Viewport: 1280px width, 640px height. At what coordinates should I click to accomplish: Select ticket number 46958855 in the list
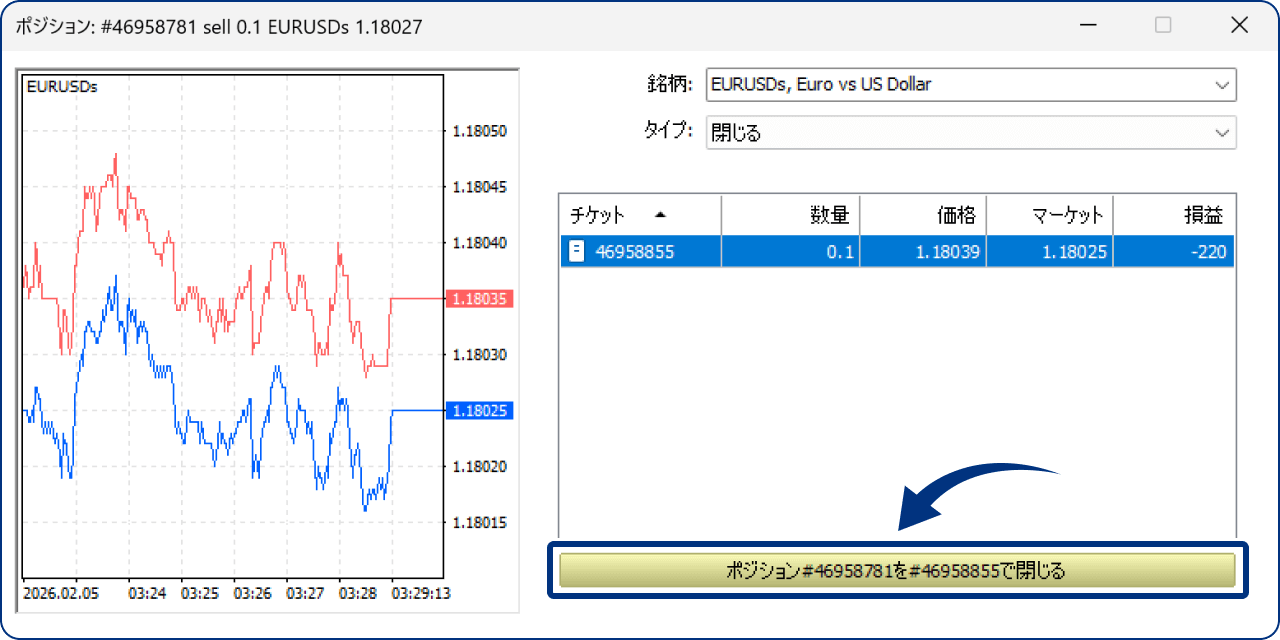point(634,252)
